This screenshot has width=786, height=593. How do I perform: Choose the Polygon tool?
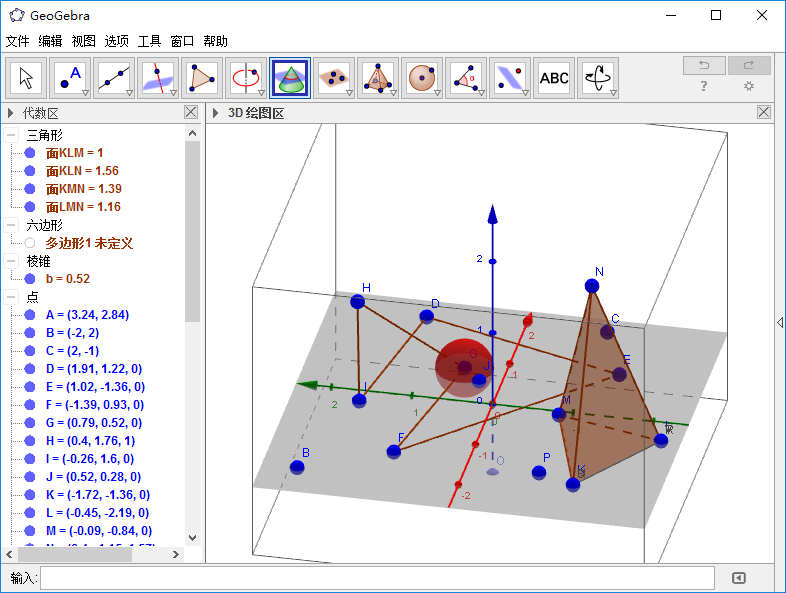coord(202,77)
